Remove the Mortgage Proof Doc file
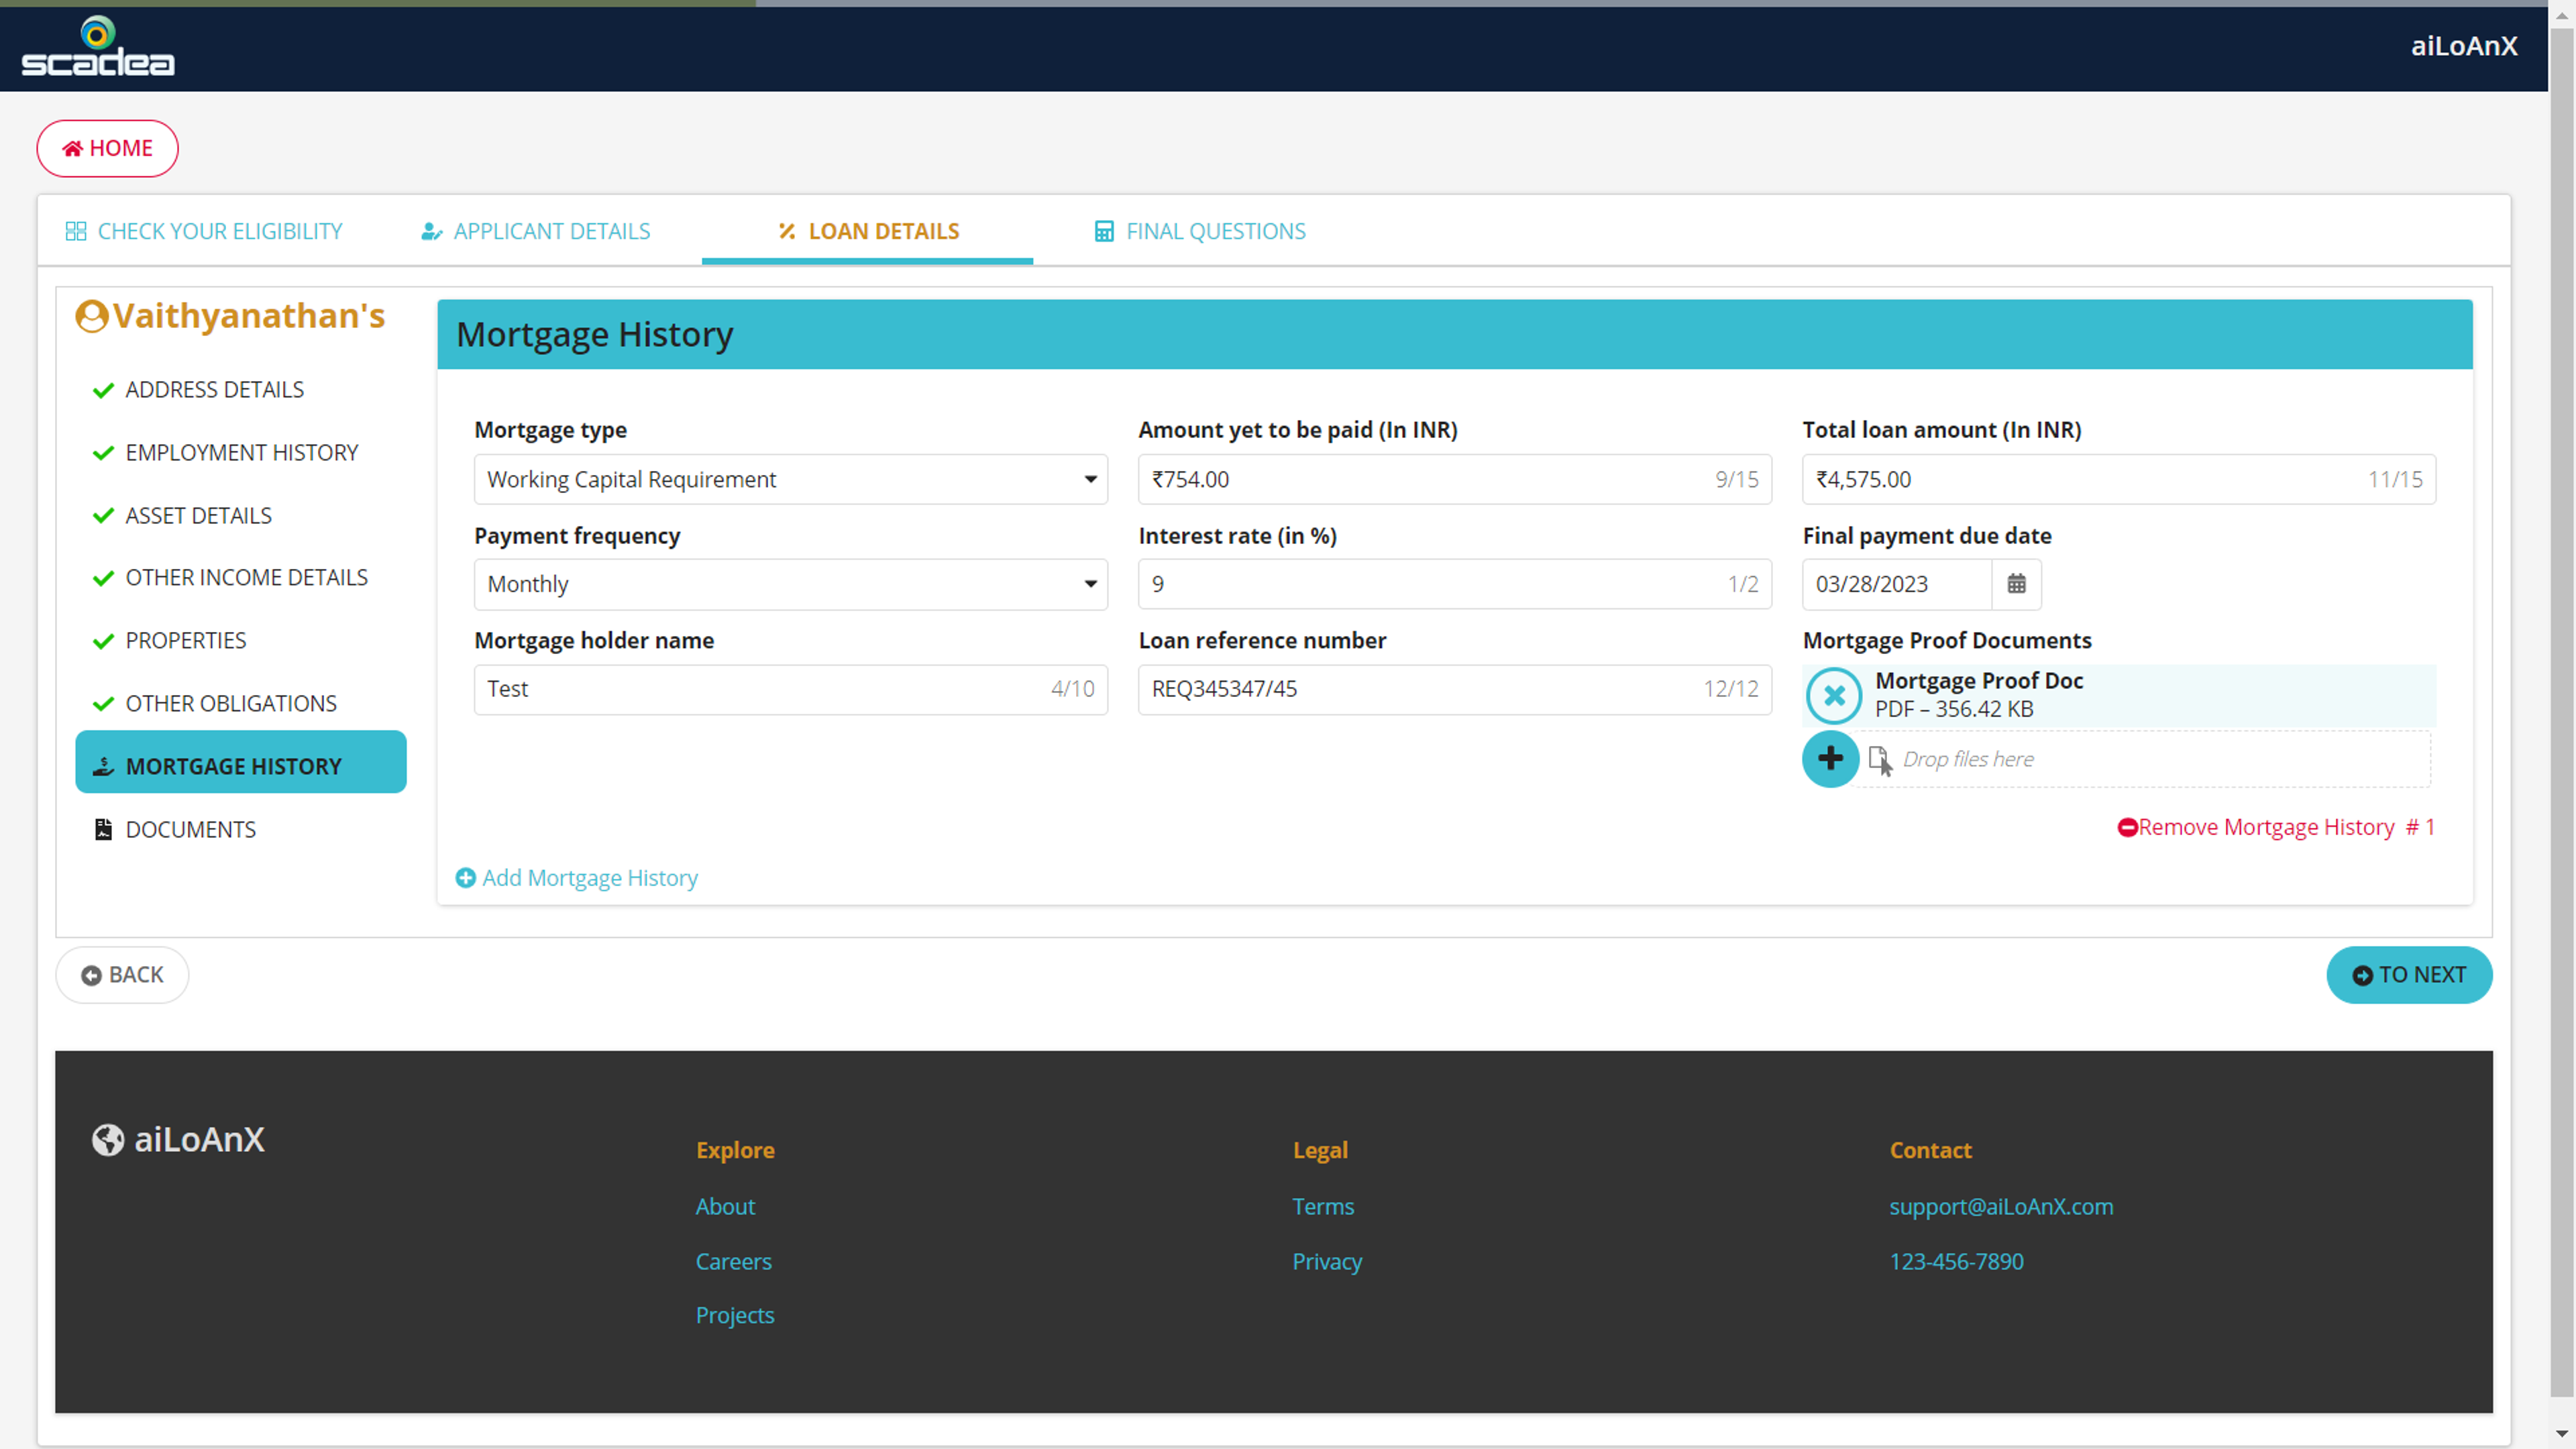This screenshot has width=2576, height=1449. click(1833, 695)
